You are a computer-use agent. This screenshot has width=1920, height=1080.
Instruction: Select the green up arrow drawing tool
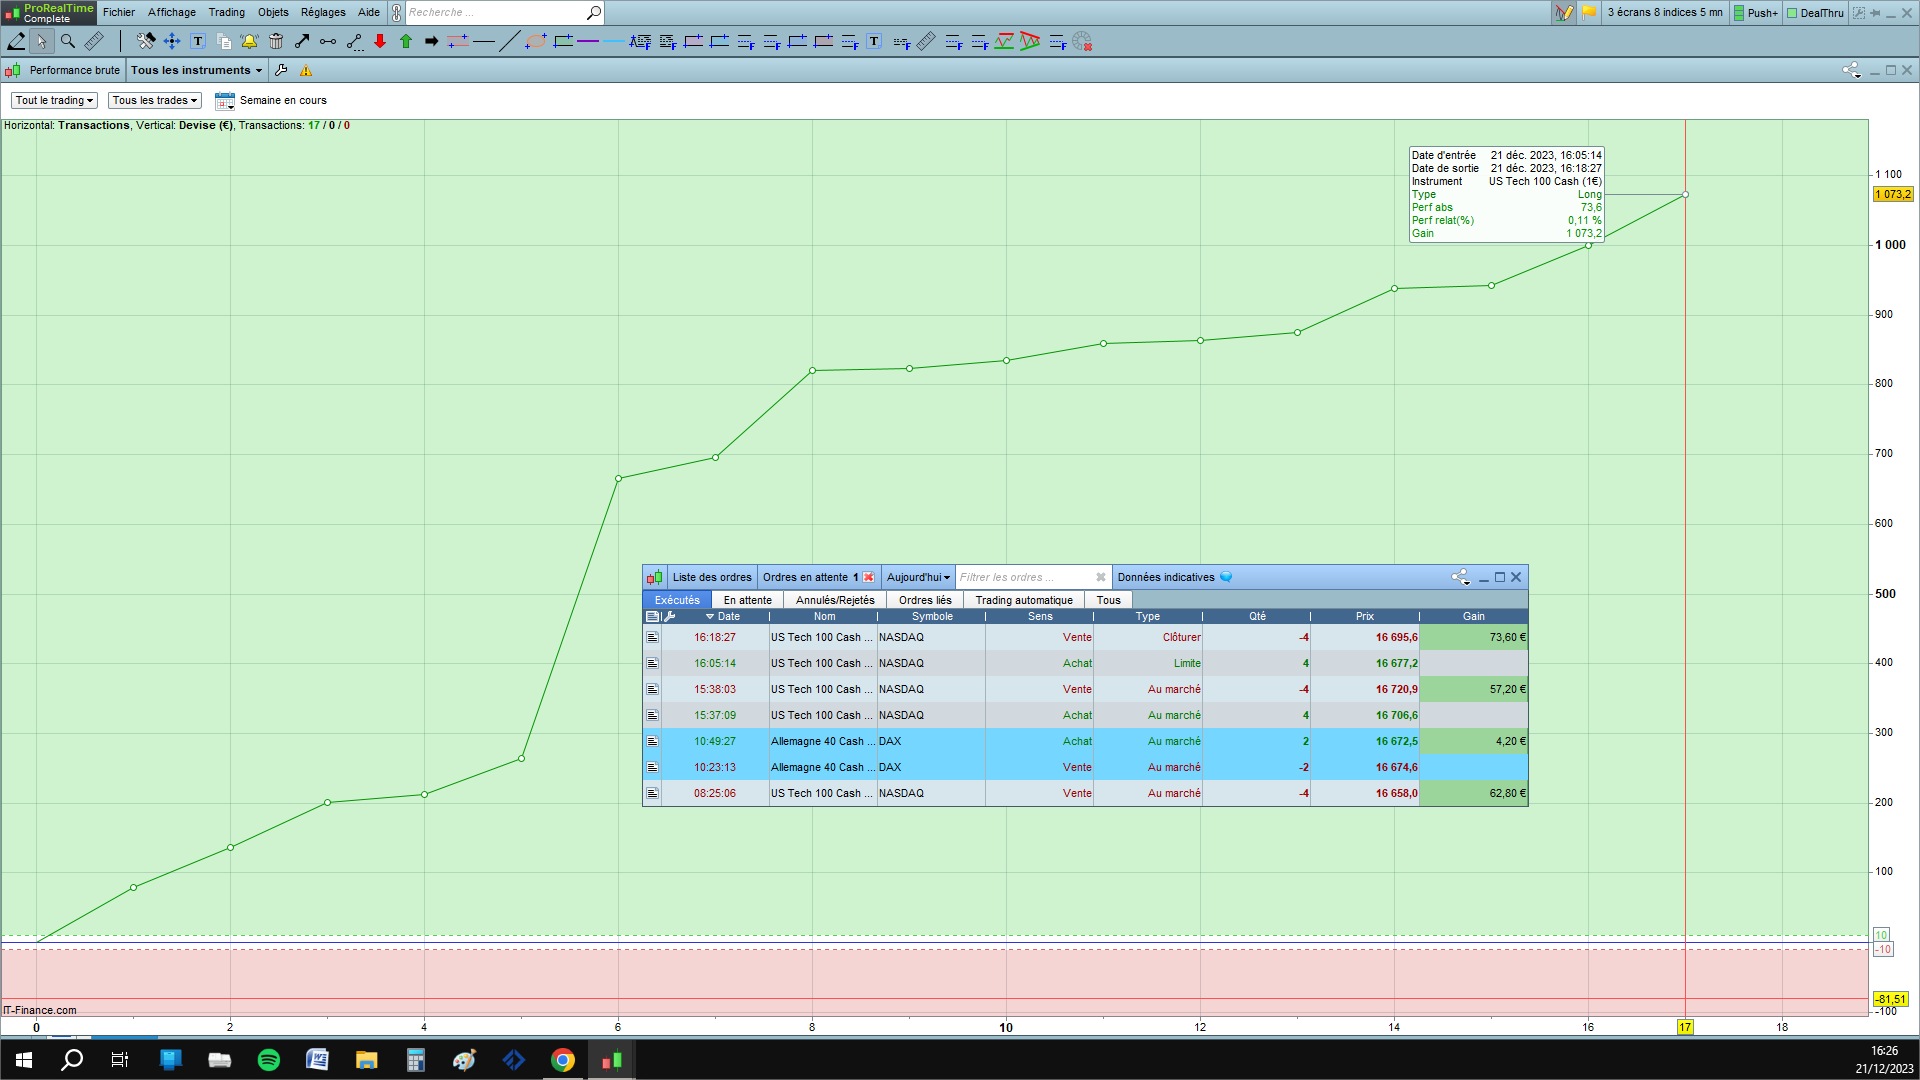(406, 41)
